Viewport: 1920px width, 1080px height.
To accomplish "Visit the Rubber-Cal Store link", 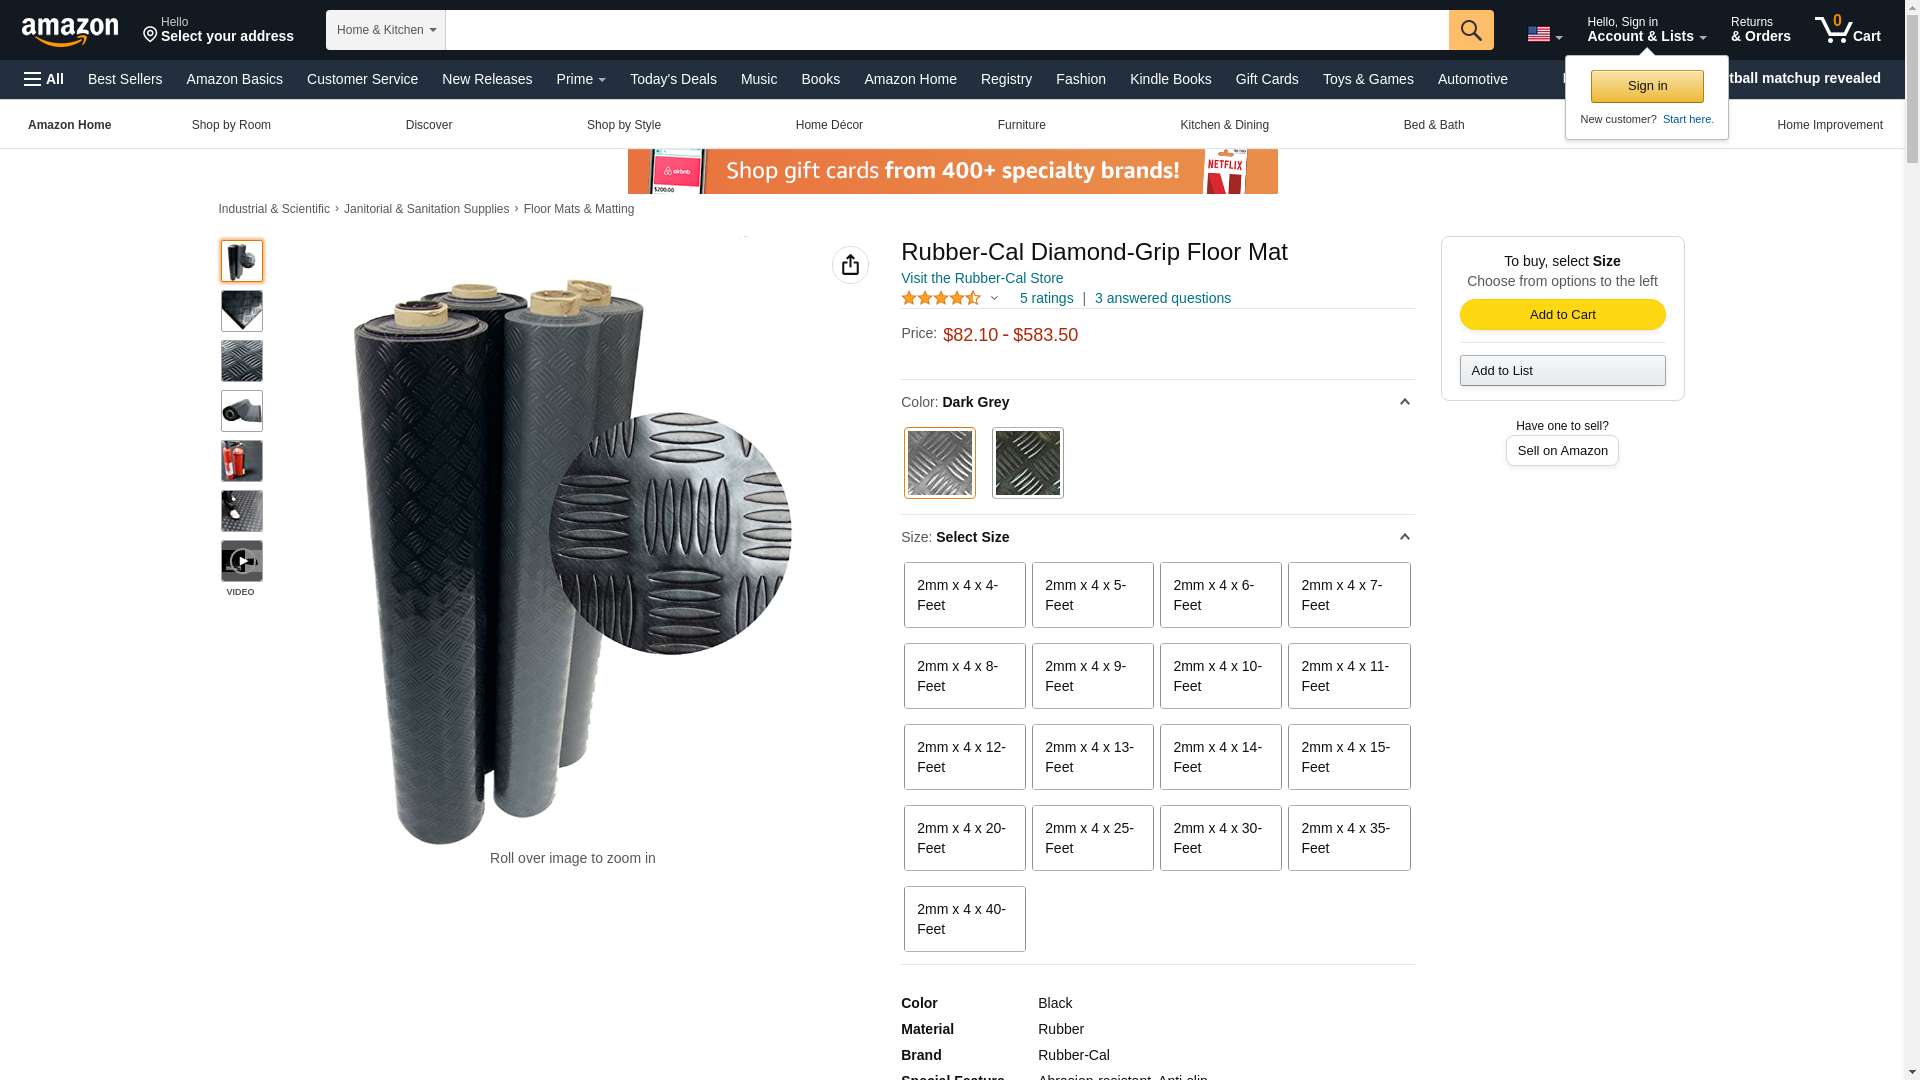I will (982, 278).
